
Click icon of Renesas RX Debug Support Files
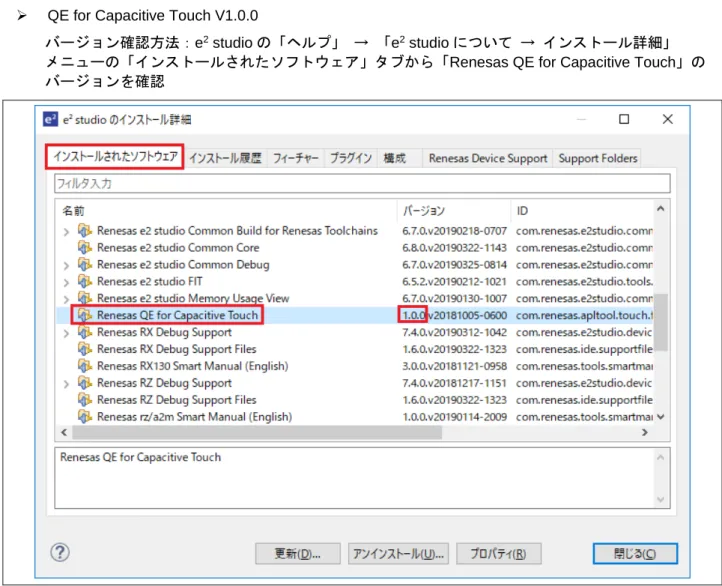(x=84, y=349)
